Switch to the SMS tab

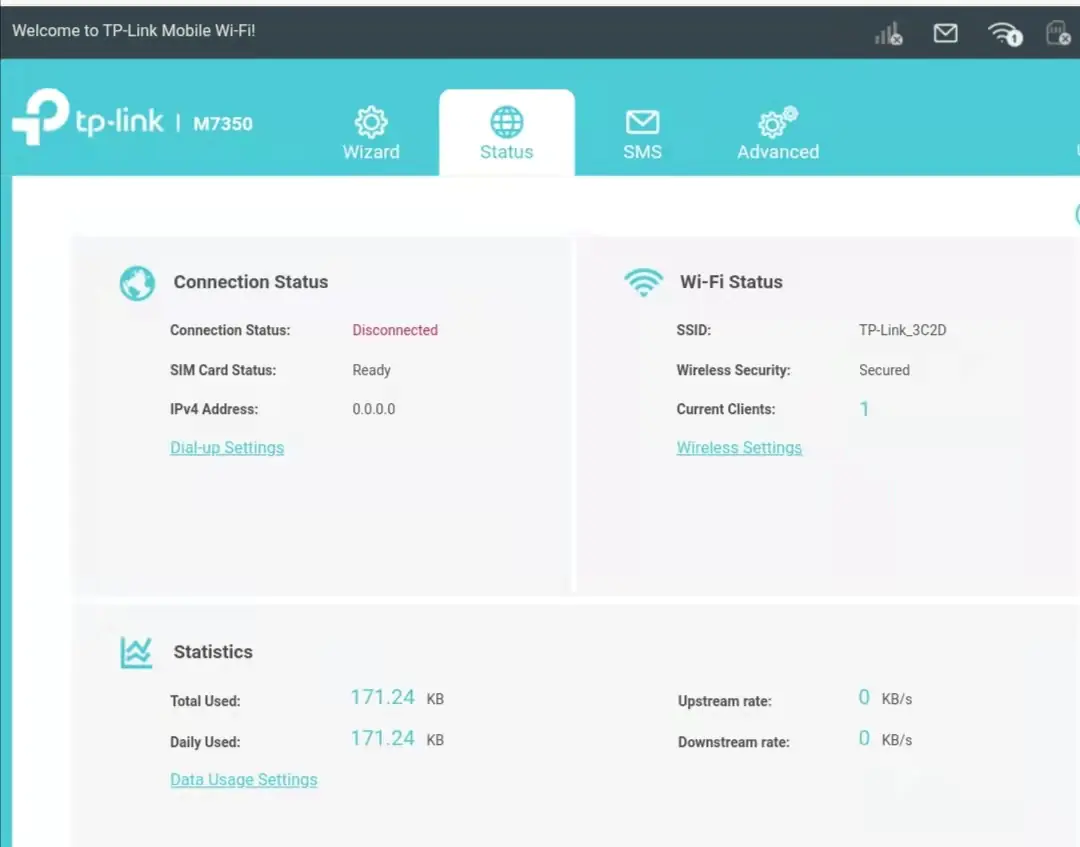[642, 135]
